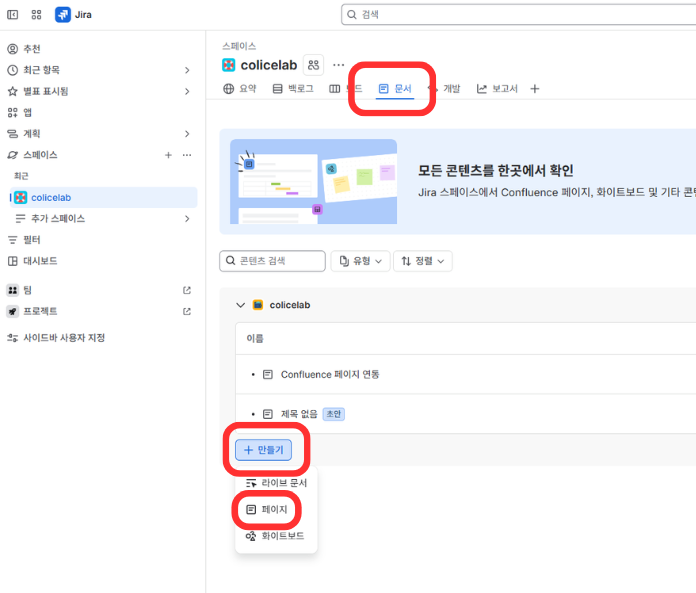Screen dimensions: 696x593
Task: Open Confluence 페이지 연동 page
Action: pyautogui.click(x=330, y=375)
